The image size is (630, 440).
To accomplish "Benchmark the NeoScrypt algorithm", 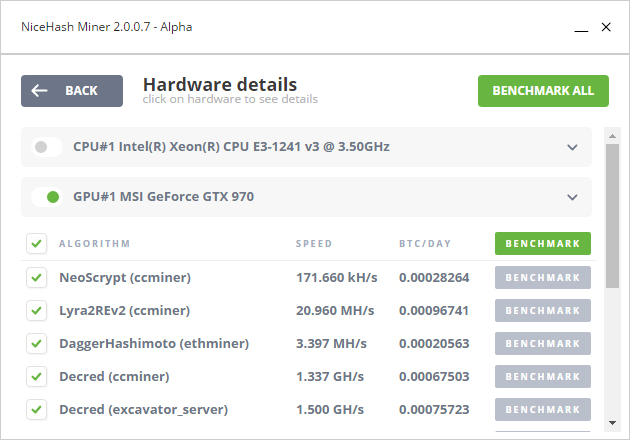I will 543,277.
